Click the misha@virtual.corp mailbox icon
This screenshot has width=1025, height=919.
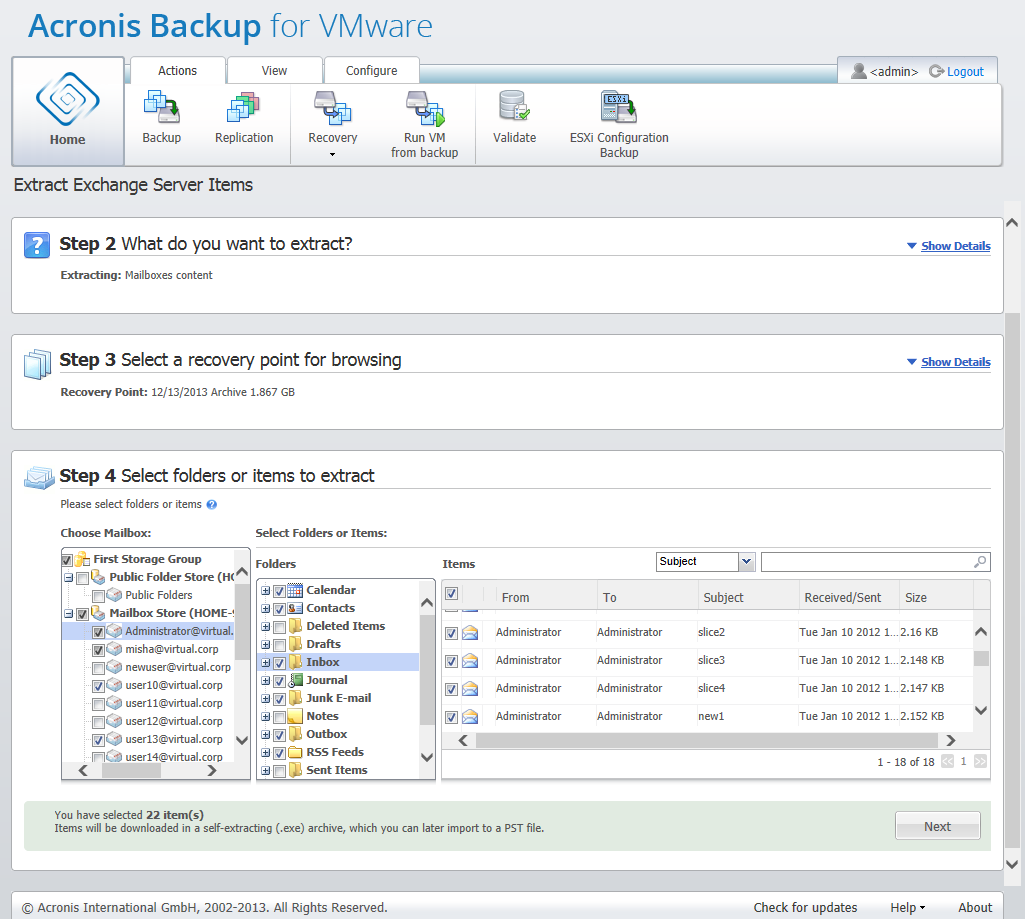114,649
